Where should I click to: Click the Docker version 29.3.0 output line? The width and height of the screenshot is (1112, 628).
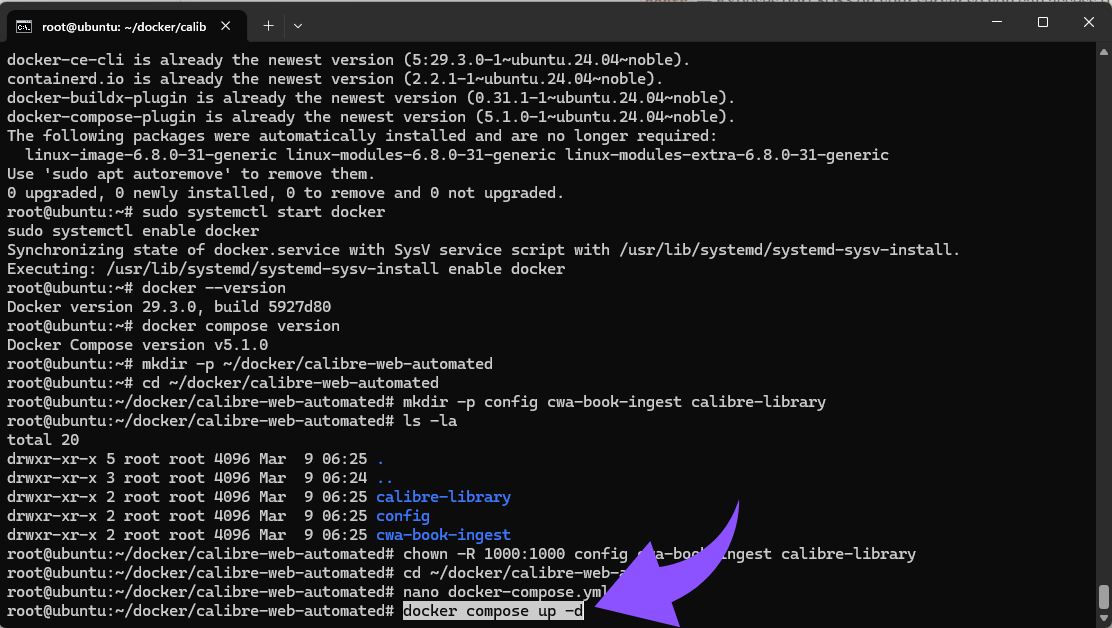point(168,307)
